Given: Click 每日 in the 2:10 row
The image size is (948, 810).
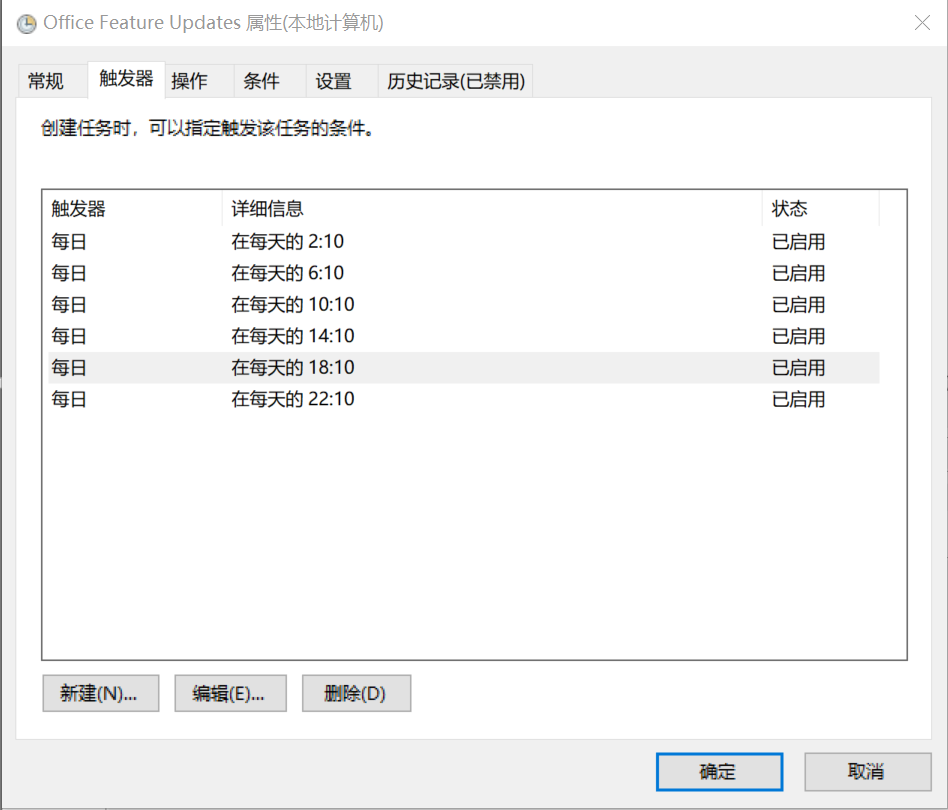Looking at the screenshot, I should (x=69, y=242).
